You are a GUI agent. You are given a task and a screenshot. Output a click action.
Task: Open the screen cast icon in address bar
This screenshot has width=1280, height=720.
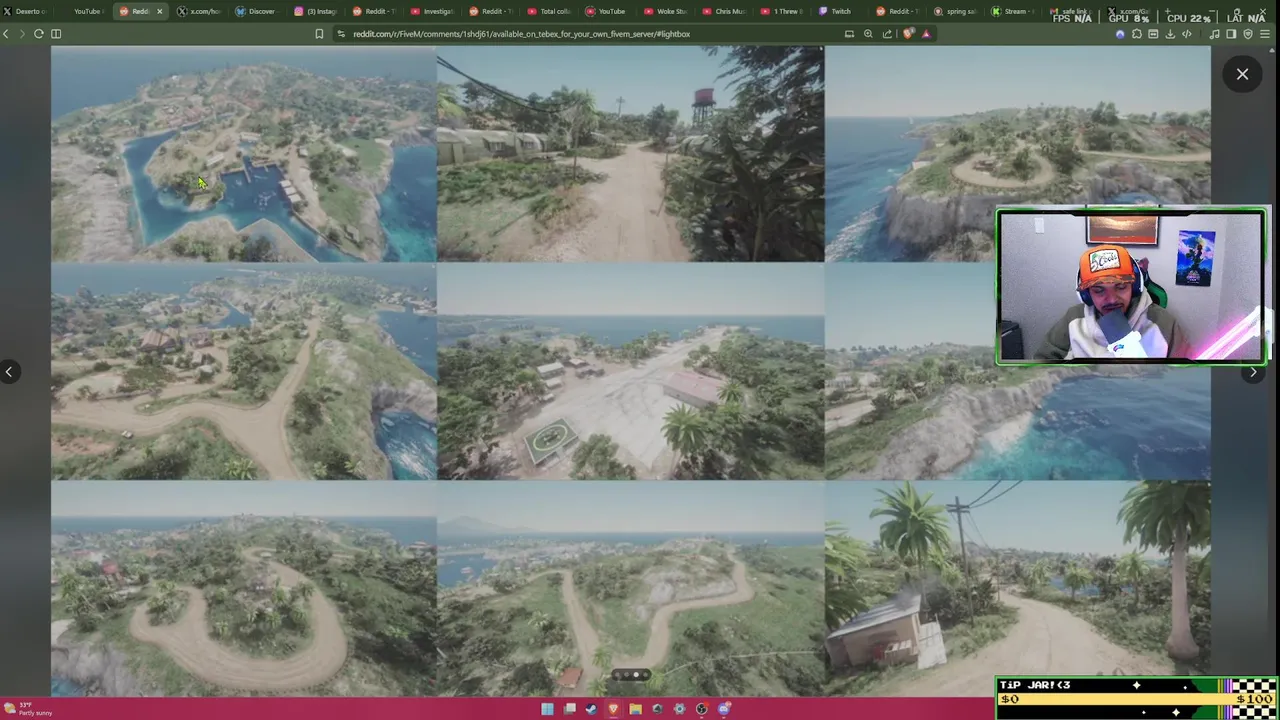(x=849, y=34)
